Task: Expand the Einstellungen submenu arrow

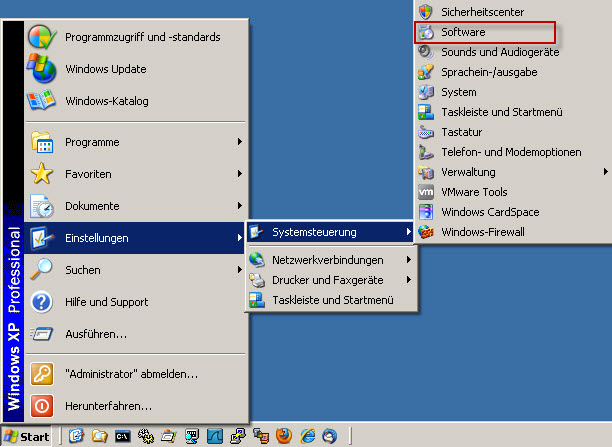Action: coord(240,238)
